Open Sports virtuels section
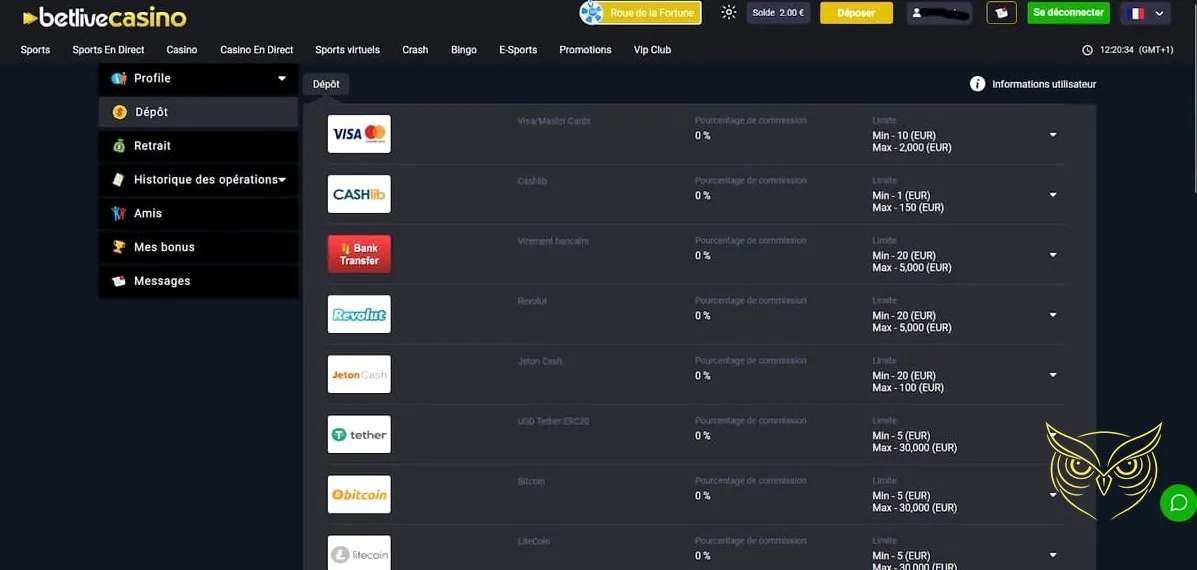 coord(347,50)
